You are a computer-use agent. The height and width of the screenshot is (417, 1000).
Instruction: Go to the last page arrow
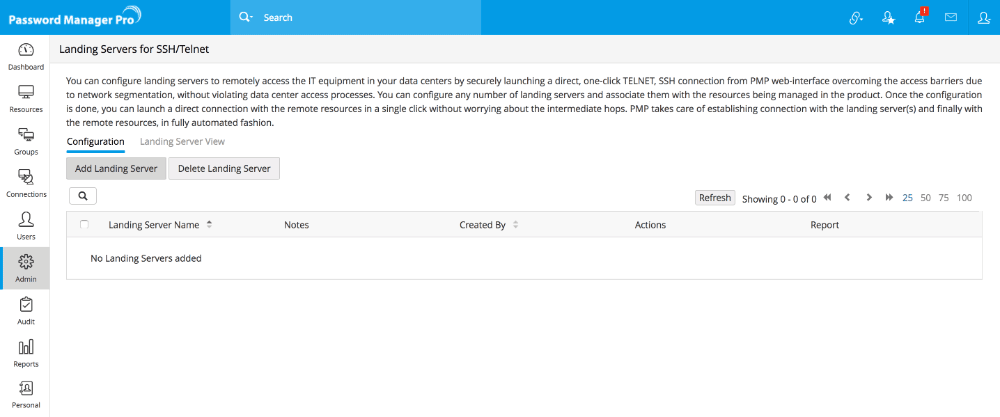(x=889, y=198)
